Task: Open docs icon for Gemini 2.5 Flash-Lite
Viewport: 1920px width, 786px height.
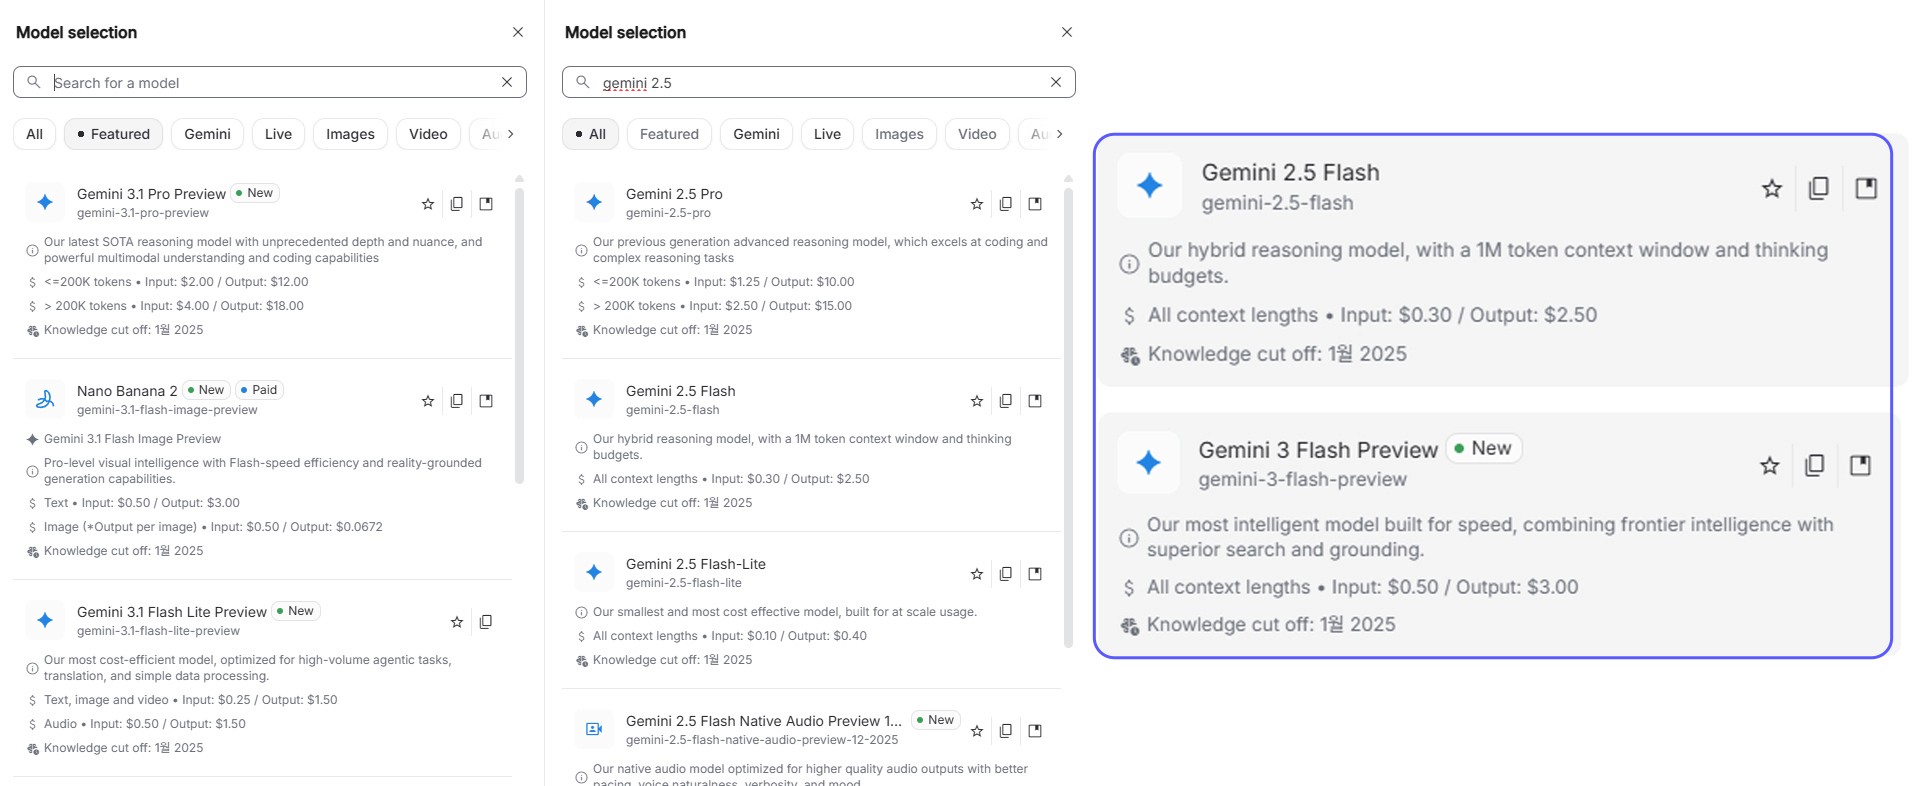Action: point(1035,574)
